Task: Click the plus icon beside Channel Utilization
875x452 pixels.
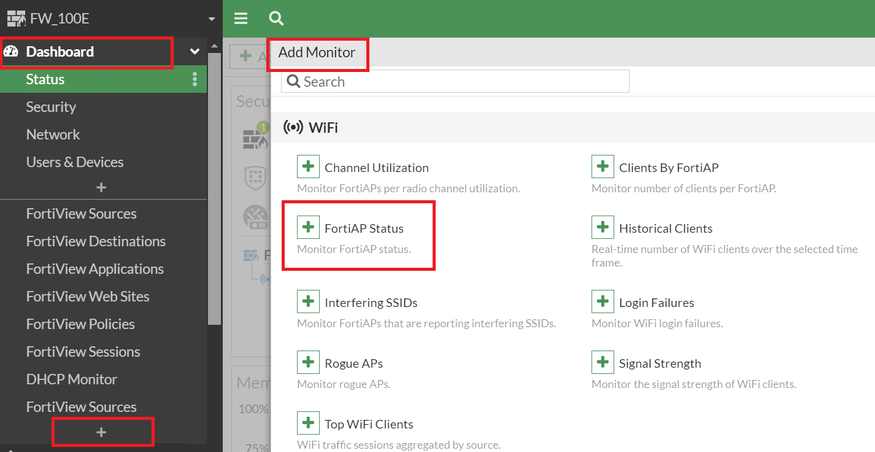Action: pyautogui.click(x=308, y=167)
